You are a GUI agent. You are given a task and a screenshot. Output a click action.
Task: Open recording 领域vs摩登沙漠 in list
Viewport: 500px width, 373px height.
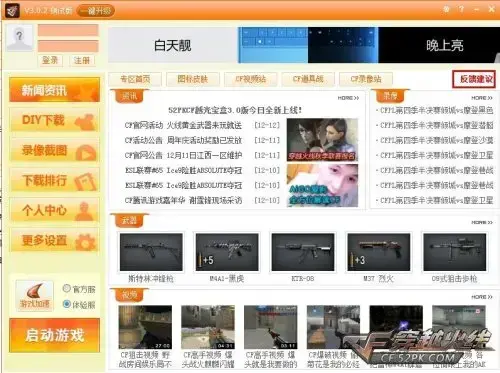click(436, 140)
